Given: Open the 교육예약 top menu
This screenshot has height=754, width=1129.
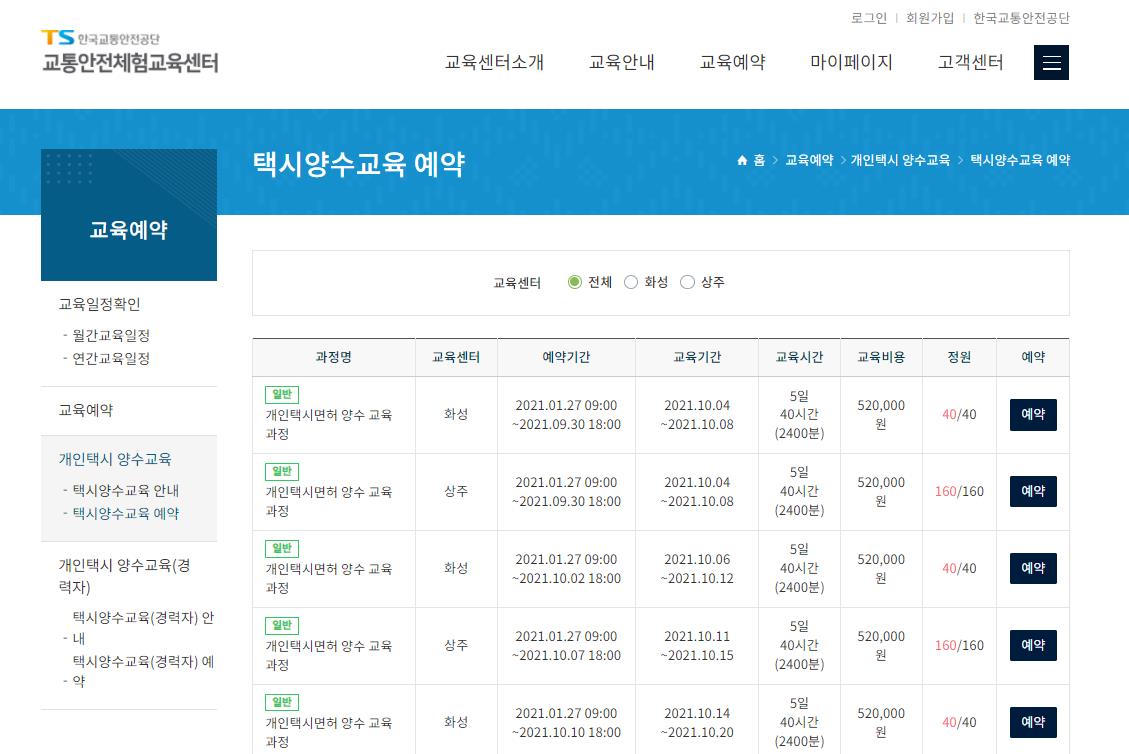Looking at the screenshot, I should (732, 63).
